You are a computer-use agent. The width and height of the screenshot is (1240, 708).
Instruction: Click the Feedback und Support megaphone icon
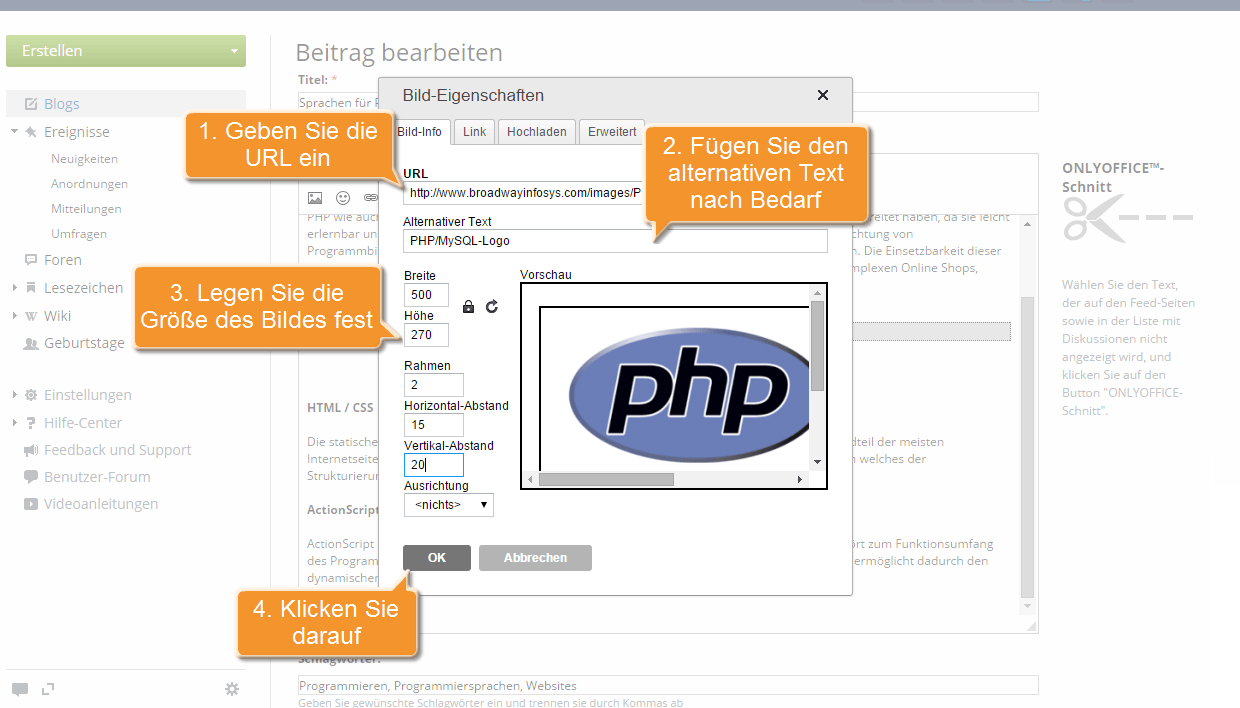pyautogui.click(x=31, y=450)
